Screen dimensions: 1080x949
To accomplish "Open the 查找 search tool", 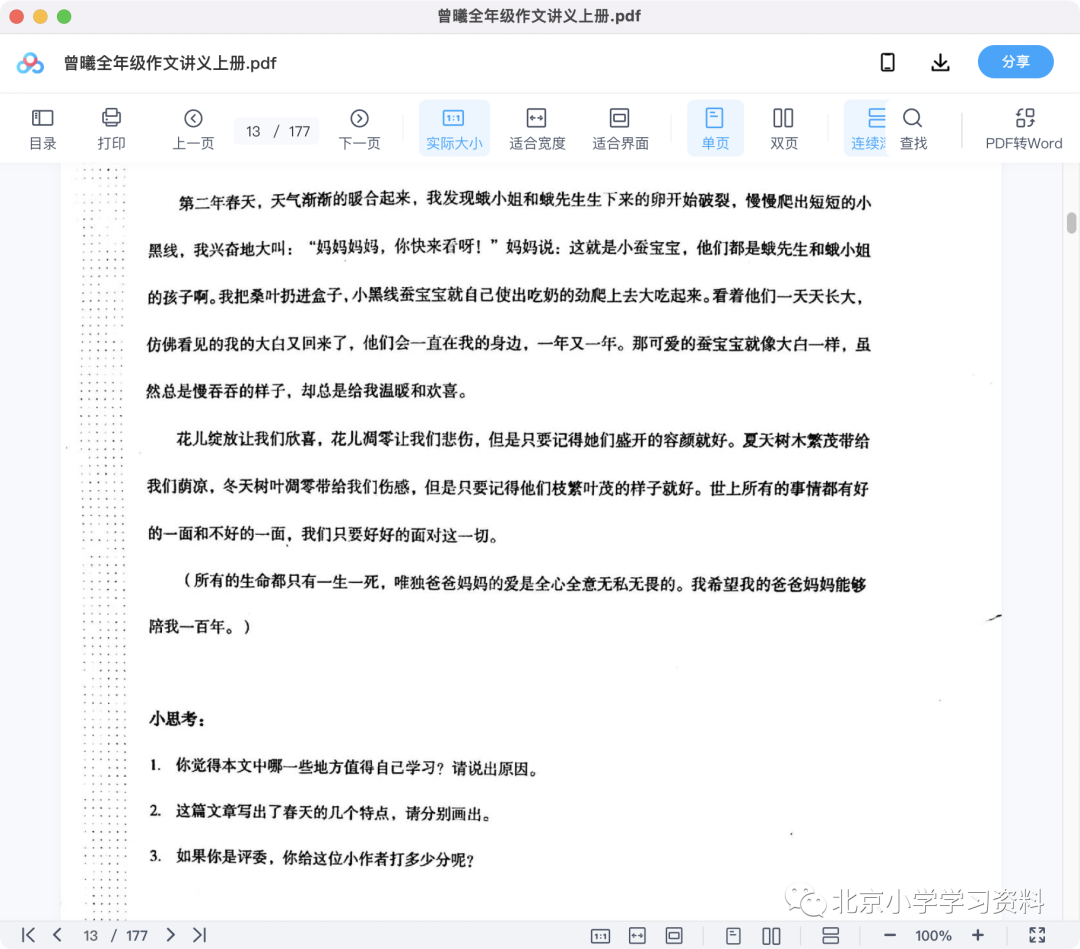I will 913,128.
